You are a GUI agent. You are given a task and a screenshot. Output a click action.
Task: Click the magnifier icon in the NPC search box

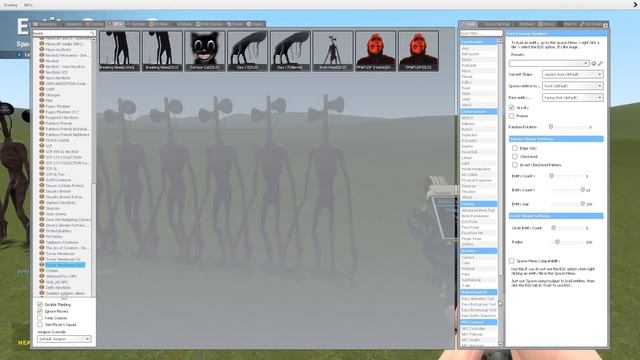92,33
